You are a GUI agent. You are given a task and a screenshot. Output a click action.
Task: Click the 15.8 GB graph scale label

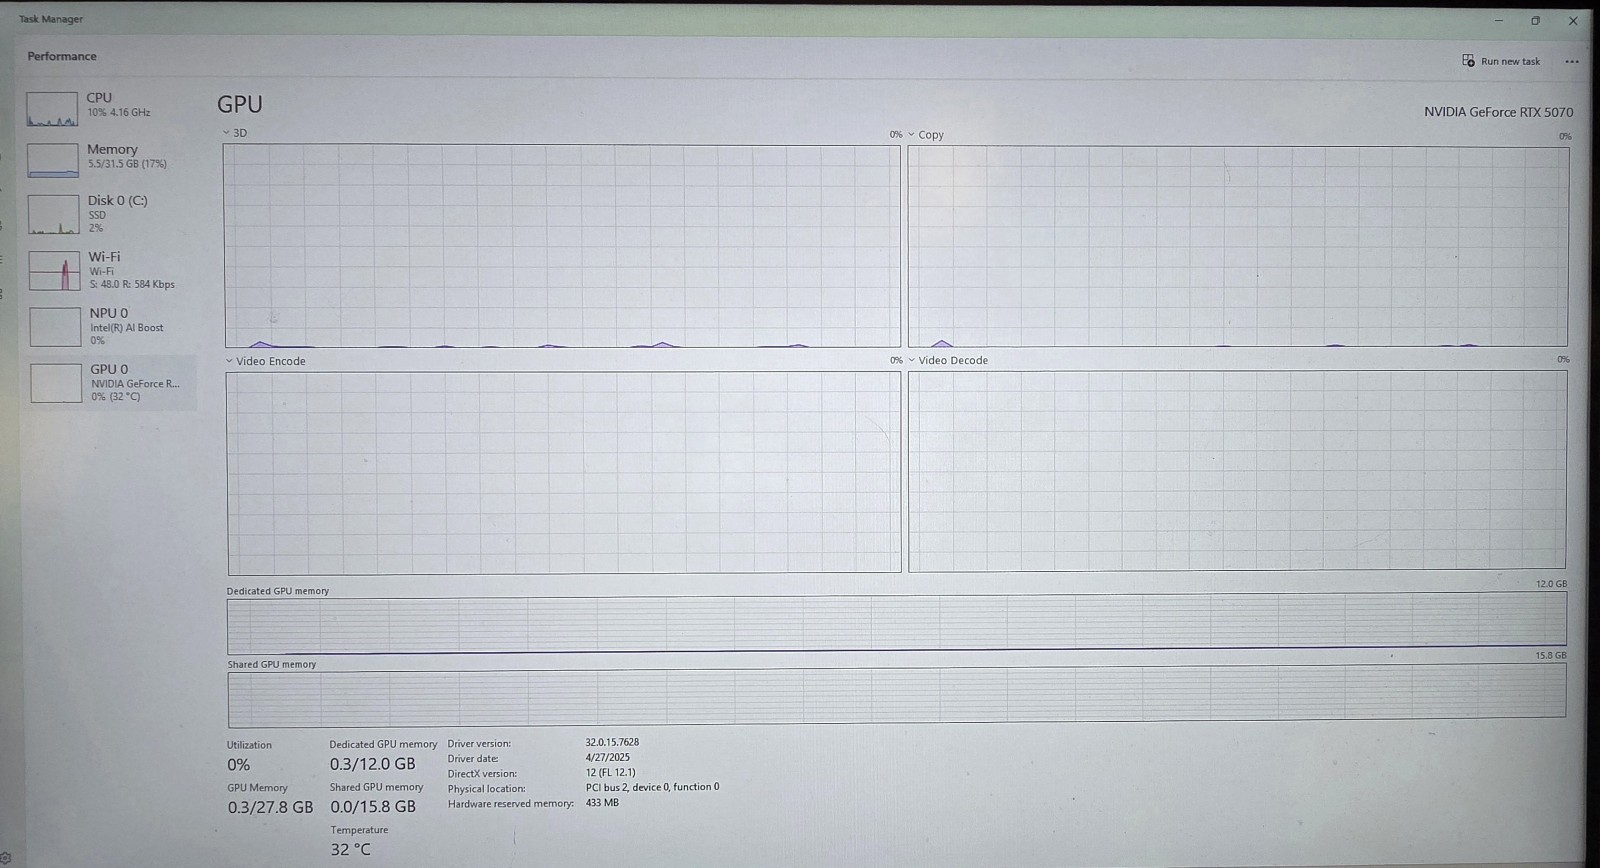pos(1551,656)
